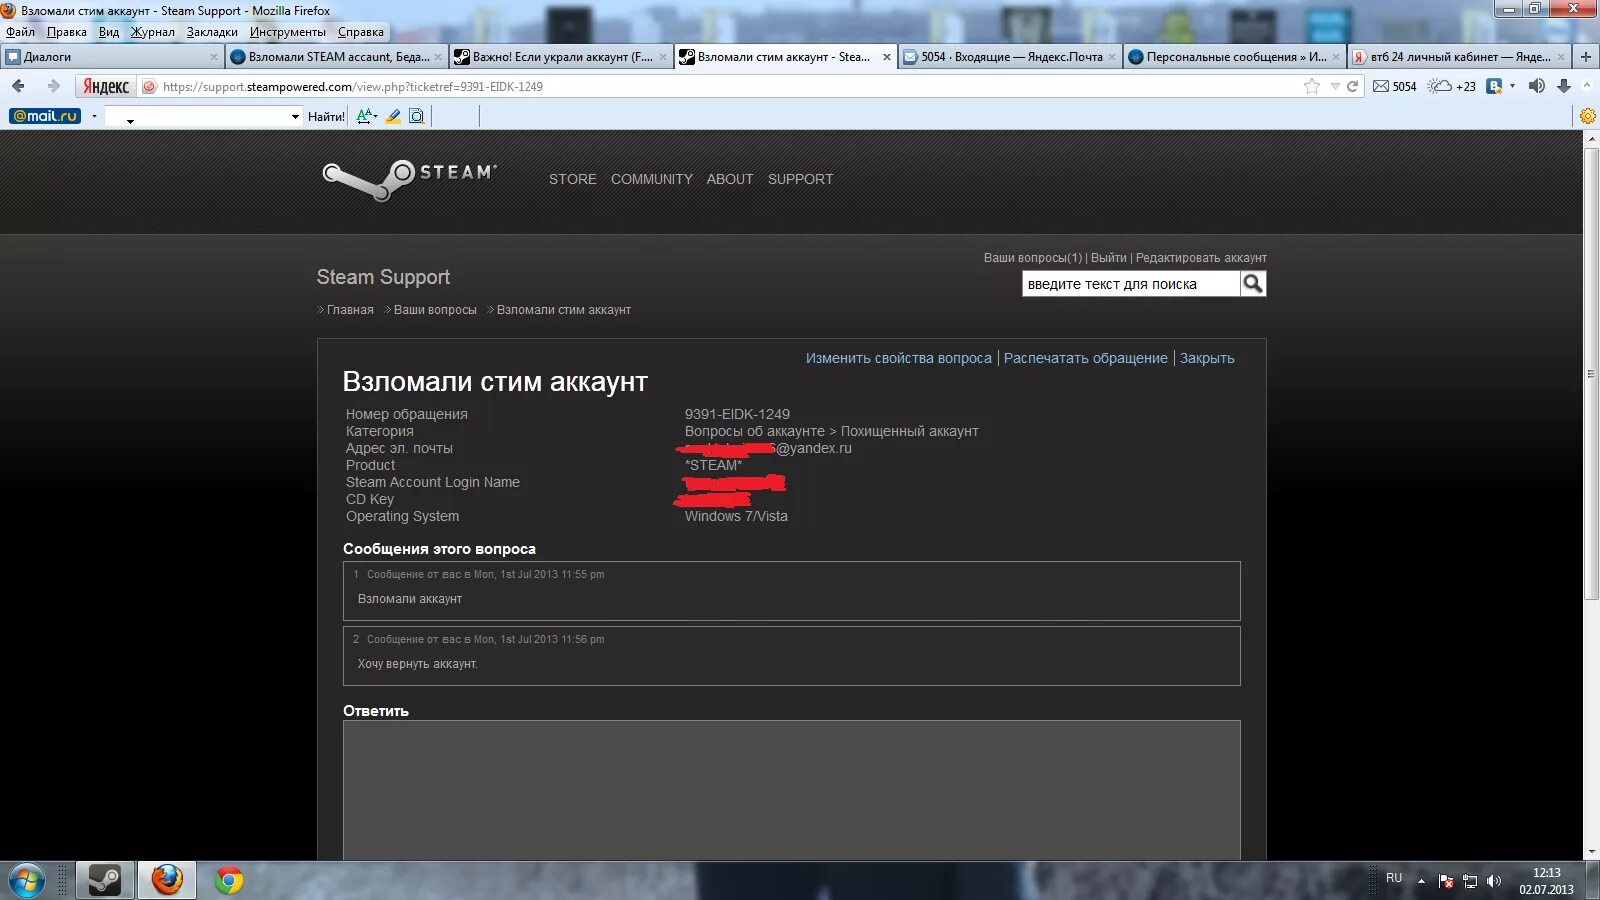This screenshot has width=1600, height=900.
Task: Reload the page with the refresh icon
Action: pyautogui.click(x=1353, y=86)
